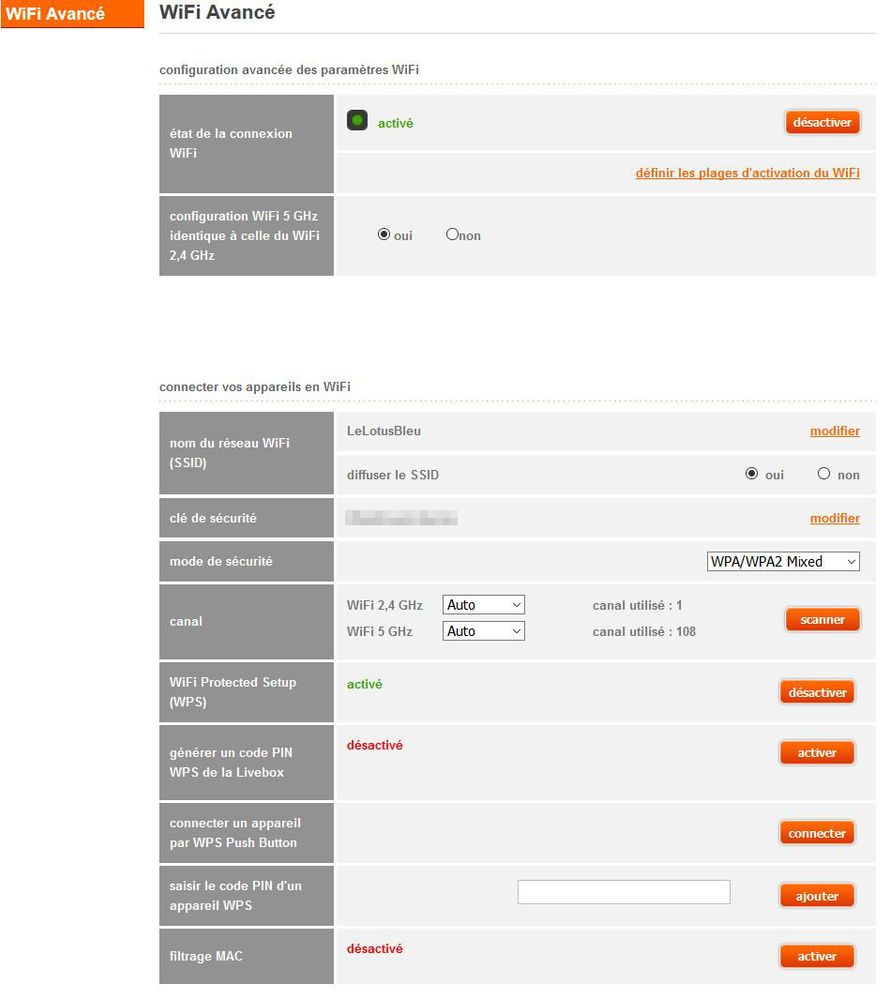Disable WPS with its désactiver button

[x=816, y=693]
